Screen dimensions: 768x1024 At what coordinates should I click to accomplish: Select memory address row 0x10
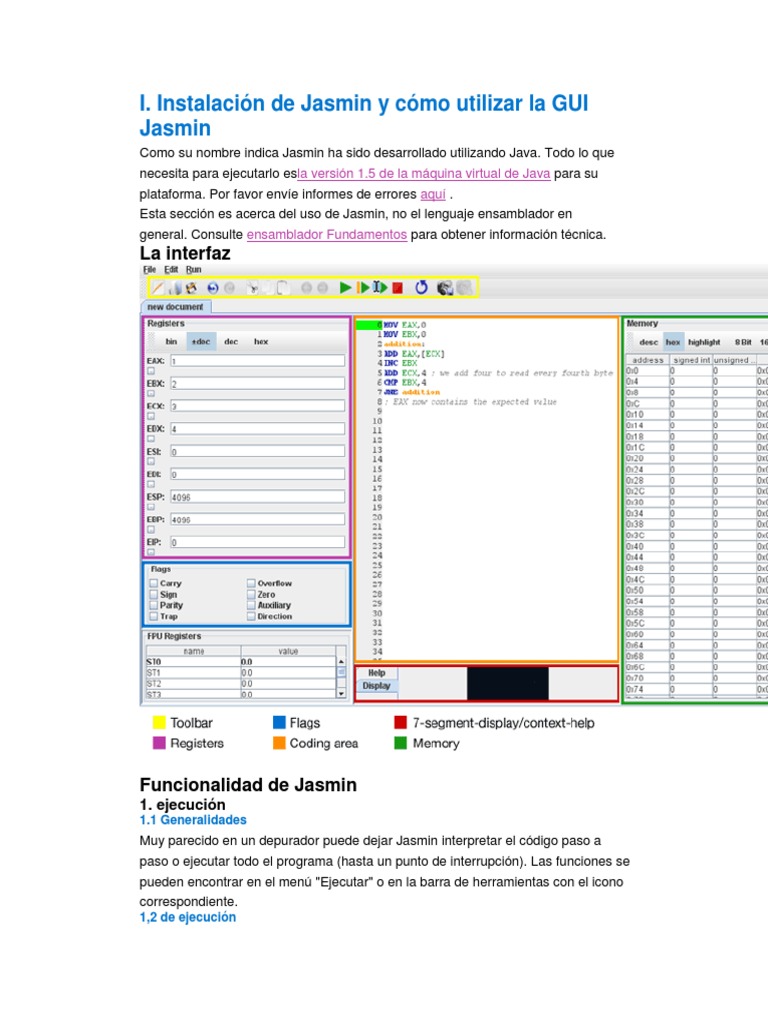[x=697, y=414]
